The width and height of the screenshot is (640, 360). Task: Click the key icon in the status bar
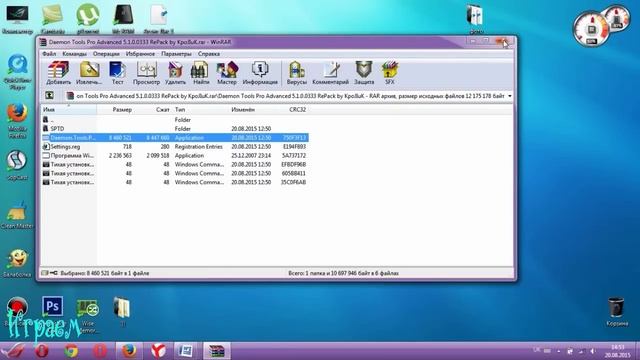[x=53, y=273]
